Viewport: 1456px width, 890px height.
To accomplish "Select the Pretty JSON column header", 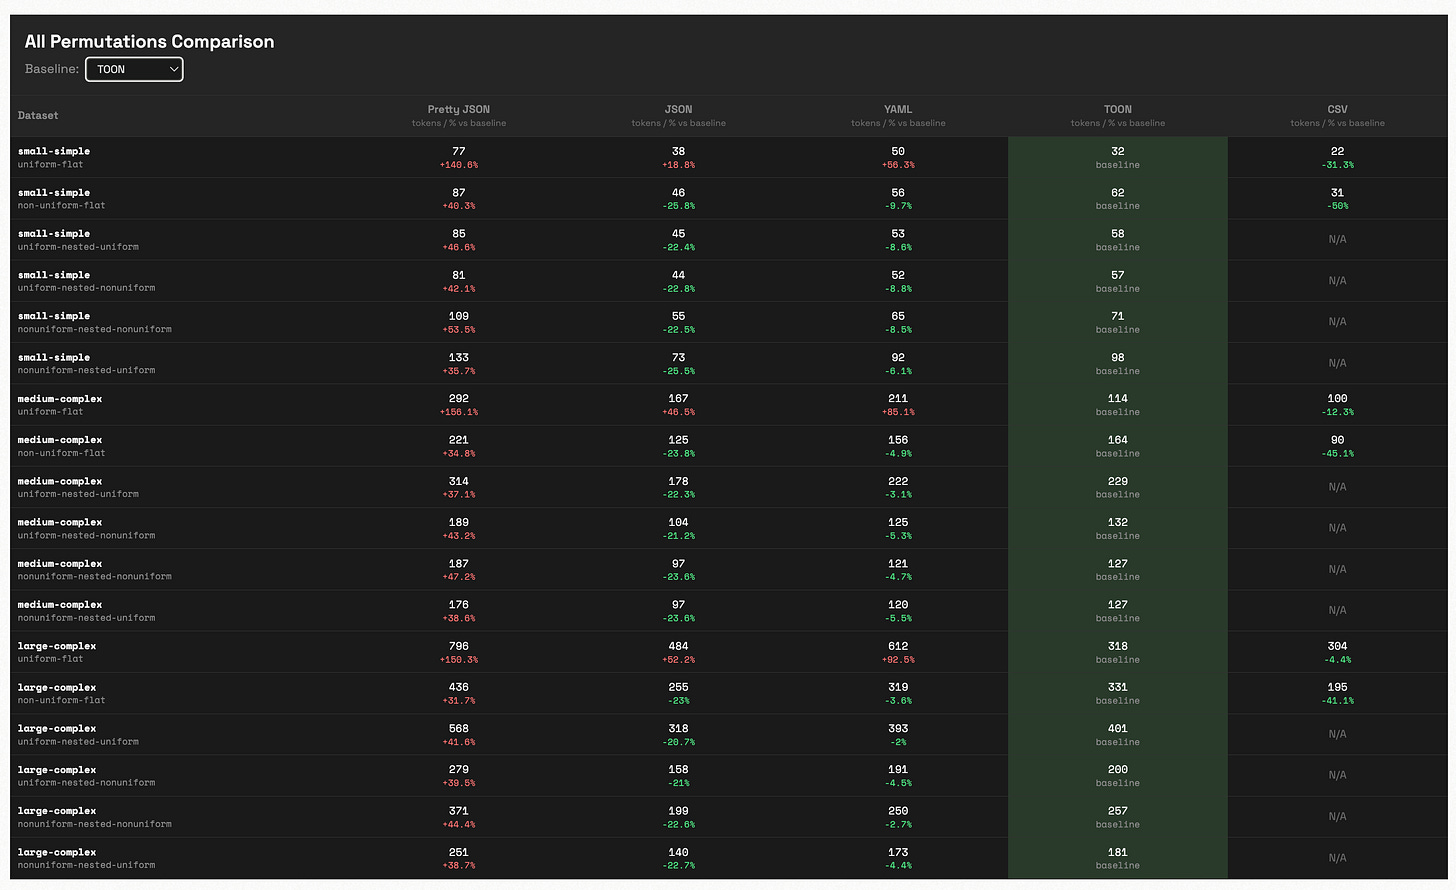I will (x=459, y=116).
